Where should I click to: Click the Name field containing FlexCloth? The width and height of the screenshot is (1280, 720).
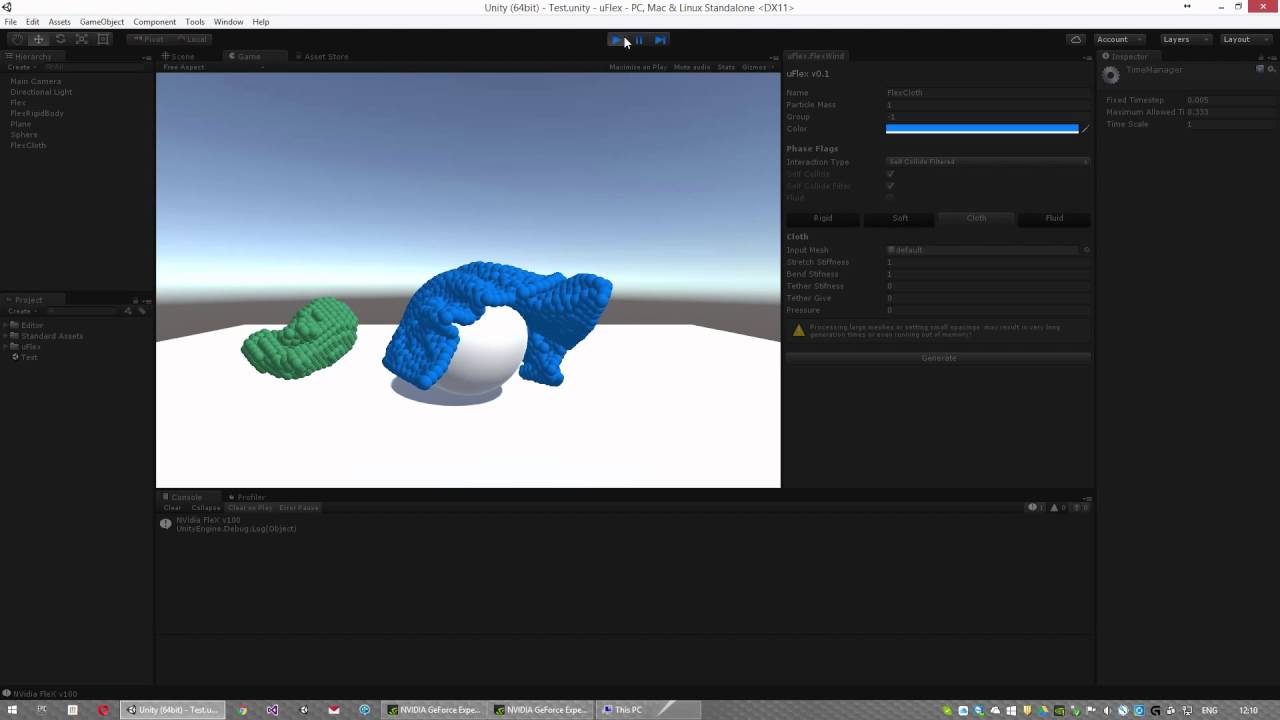988,93
